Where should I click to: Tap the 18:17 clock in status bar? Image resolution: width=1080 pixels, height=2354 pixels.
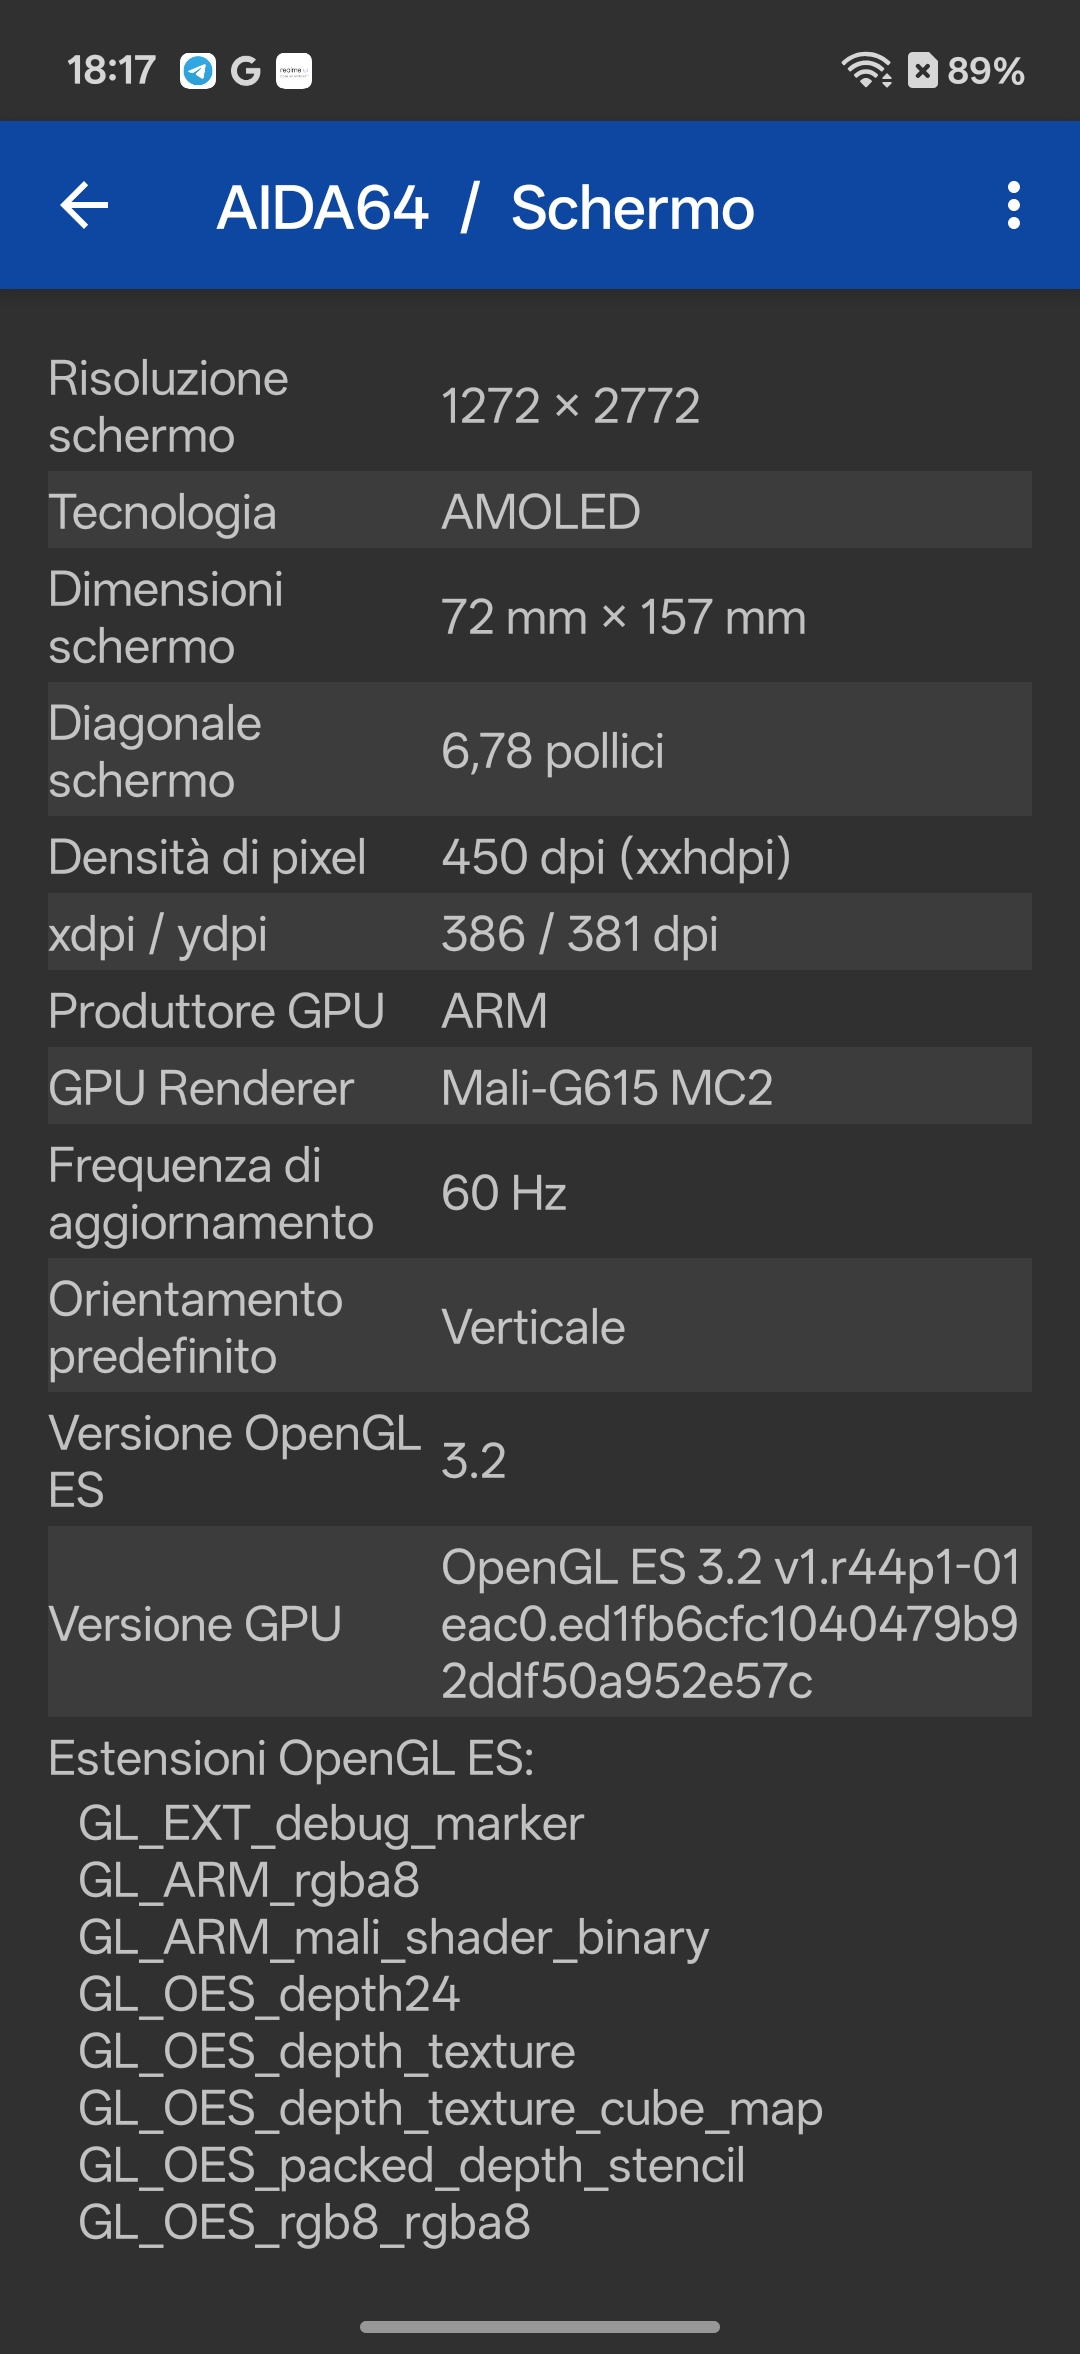[x=111, y=71]
